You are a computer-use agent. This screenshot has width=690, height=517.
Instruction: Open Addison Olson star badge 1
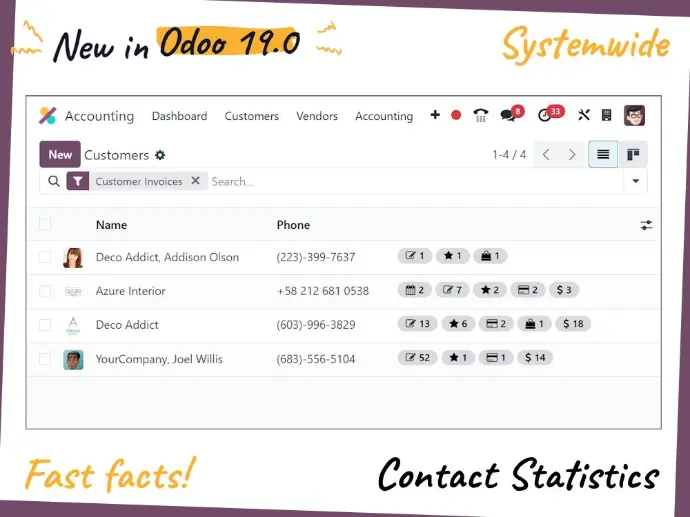pos(452,256)
